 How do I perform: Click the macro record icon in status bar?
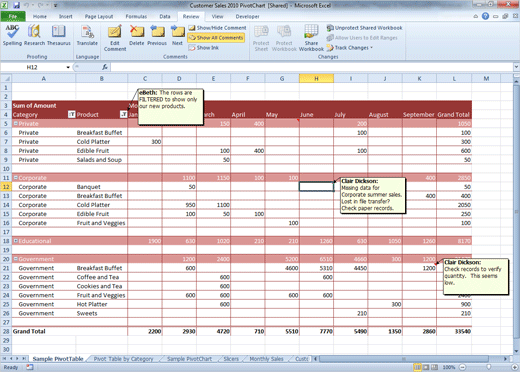(x=30, y=367)
